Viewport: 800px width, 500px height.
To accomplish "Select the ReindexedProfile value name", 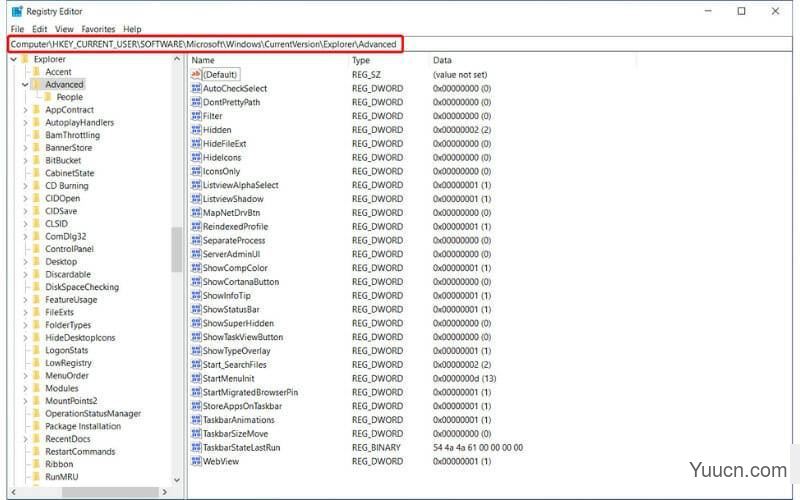I will pyautogui.click(x=235, y=227).
